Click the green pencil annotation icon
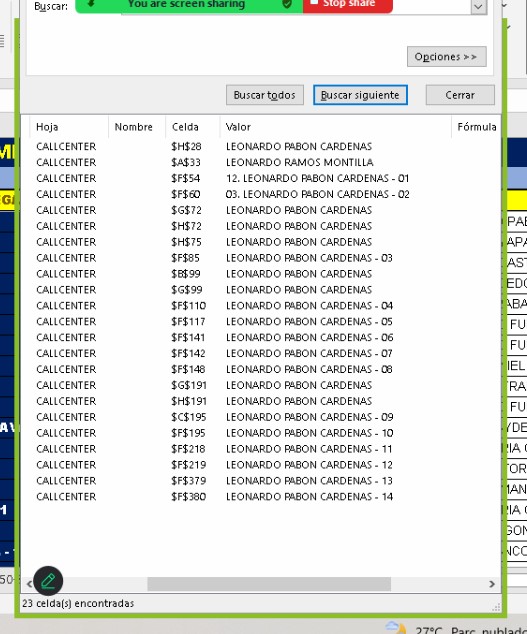The width and height of the screenshot is (527, 634). click(x=48, y=581)
